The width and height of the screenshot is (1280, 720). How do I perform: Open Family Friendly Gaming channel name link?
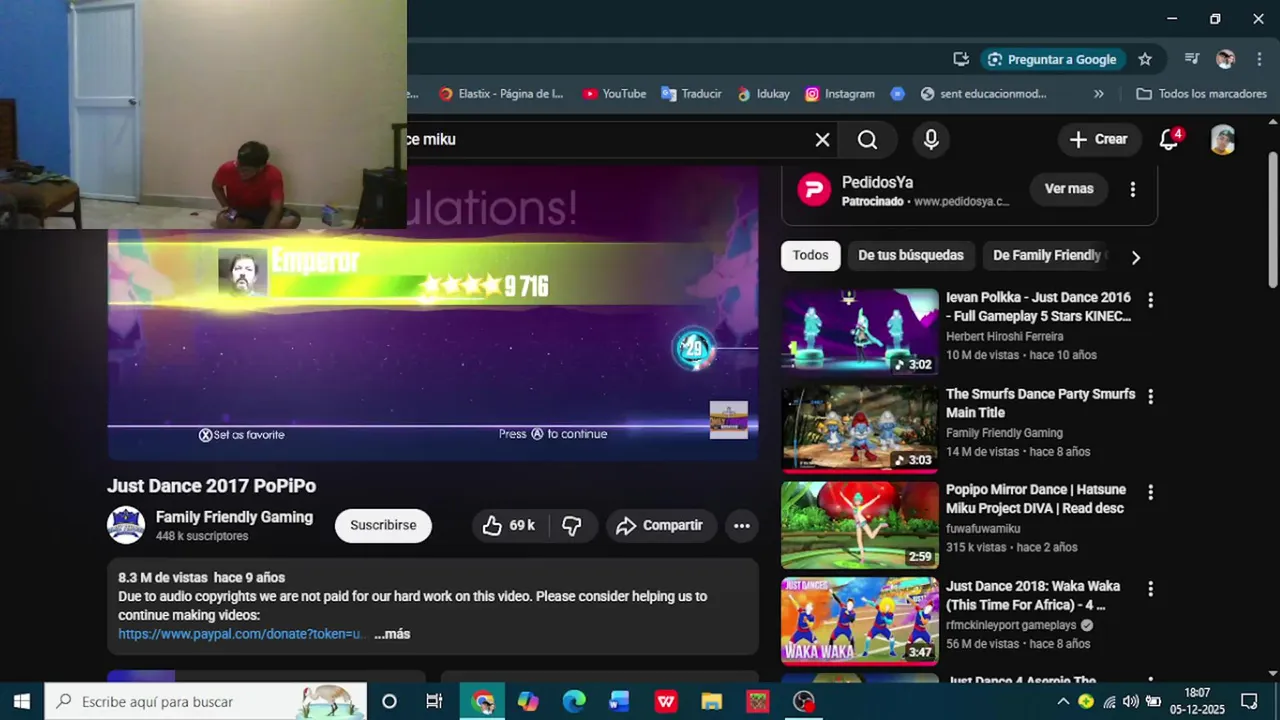pyautogui.click(x=234, y=517)
